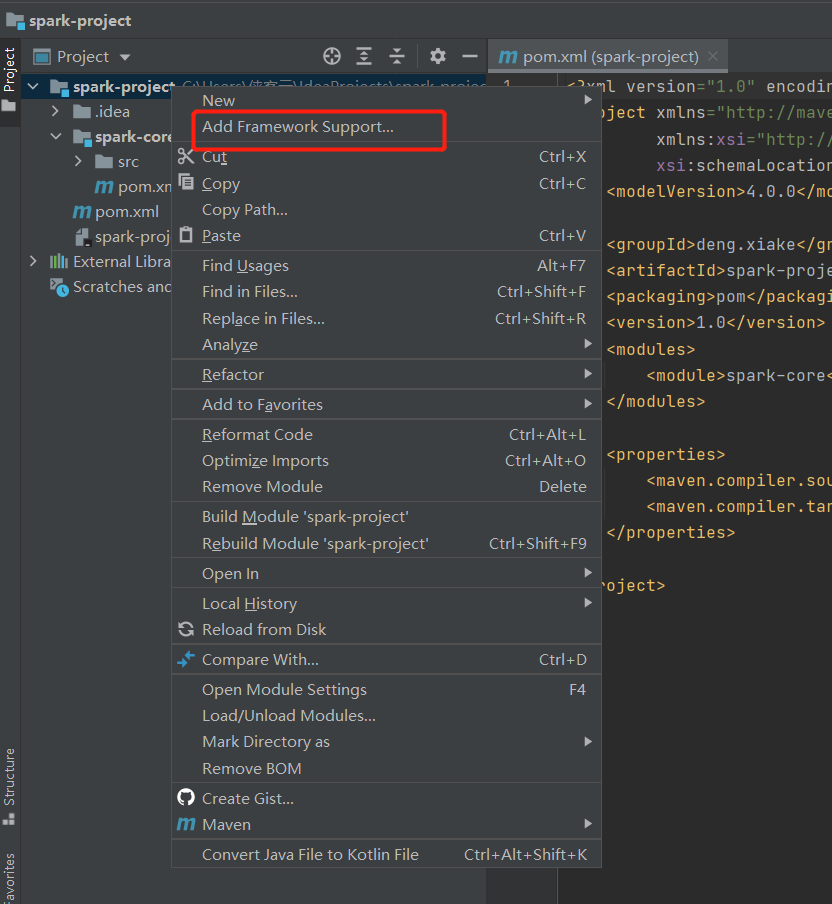Click the root pom.xml Maven icon in tree
The height and width of the screenshot is (904, 832).
(x=82, y=212)
